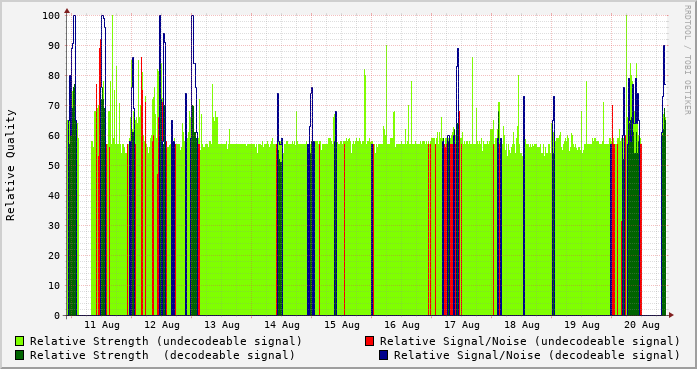The image size is (697, 369).
Task: Click the 100 value on the Y axis
Action: (51, 16)
